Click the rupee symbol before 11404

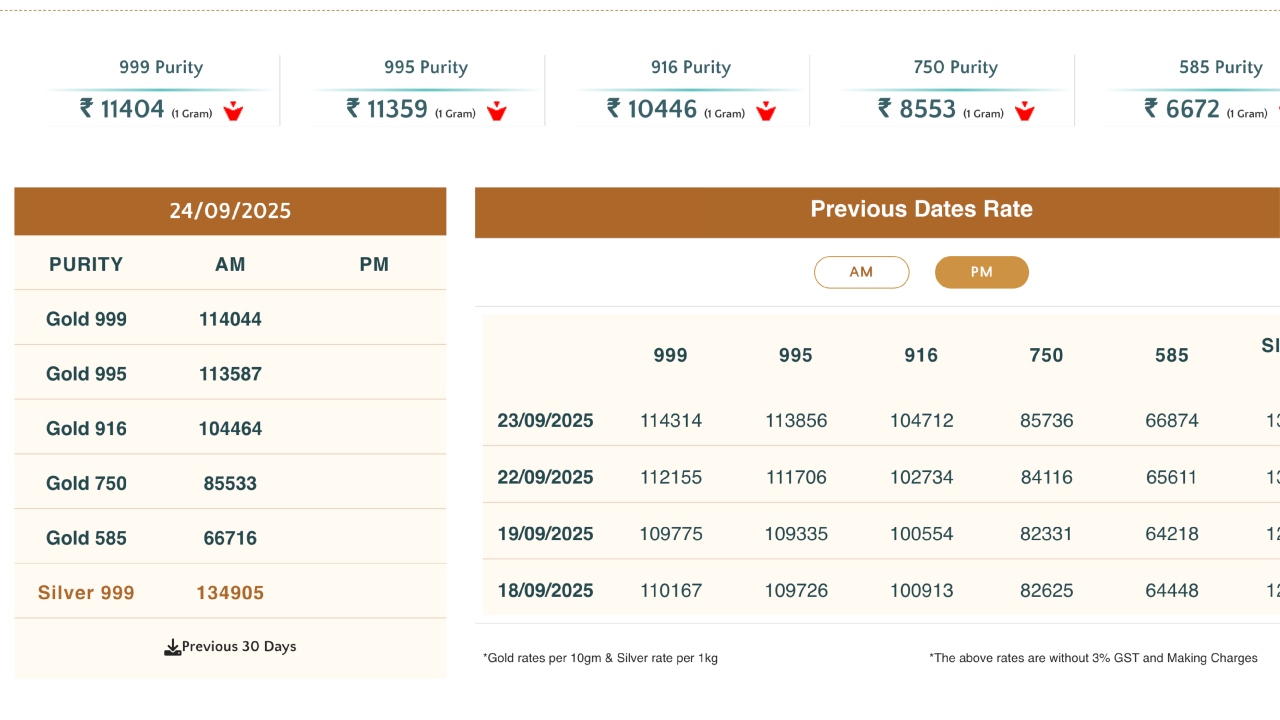(x=87, y=108)
